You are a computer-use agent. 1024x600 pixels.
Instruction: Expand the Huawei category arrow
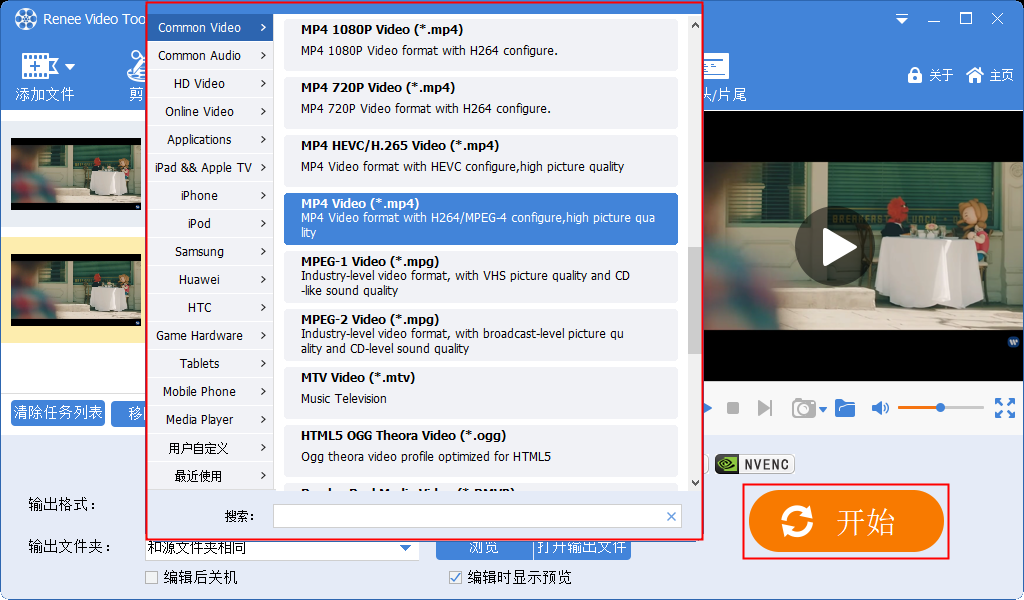click(263, 279)
